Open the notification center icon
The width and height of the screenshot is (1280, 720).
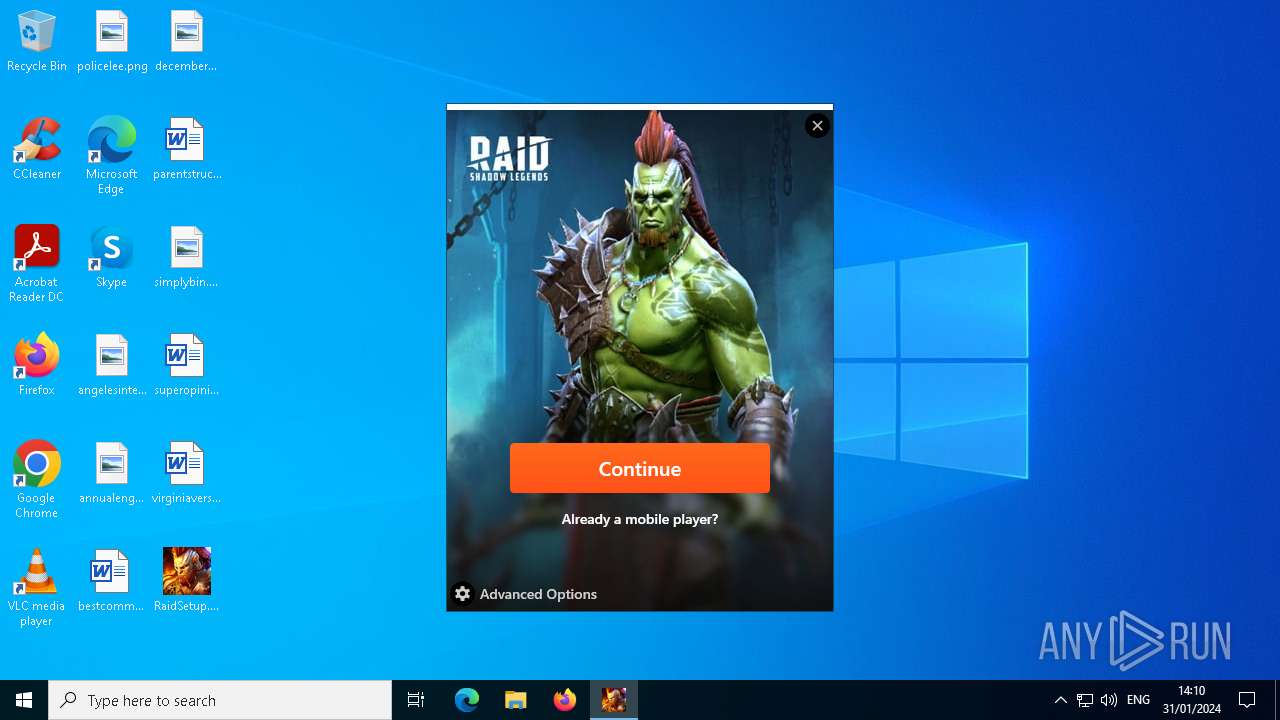pyautogui.click(x=1247, y=700)
